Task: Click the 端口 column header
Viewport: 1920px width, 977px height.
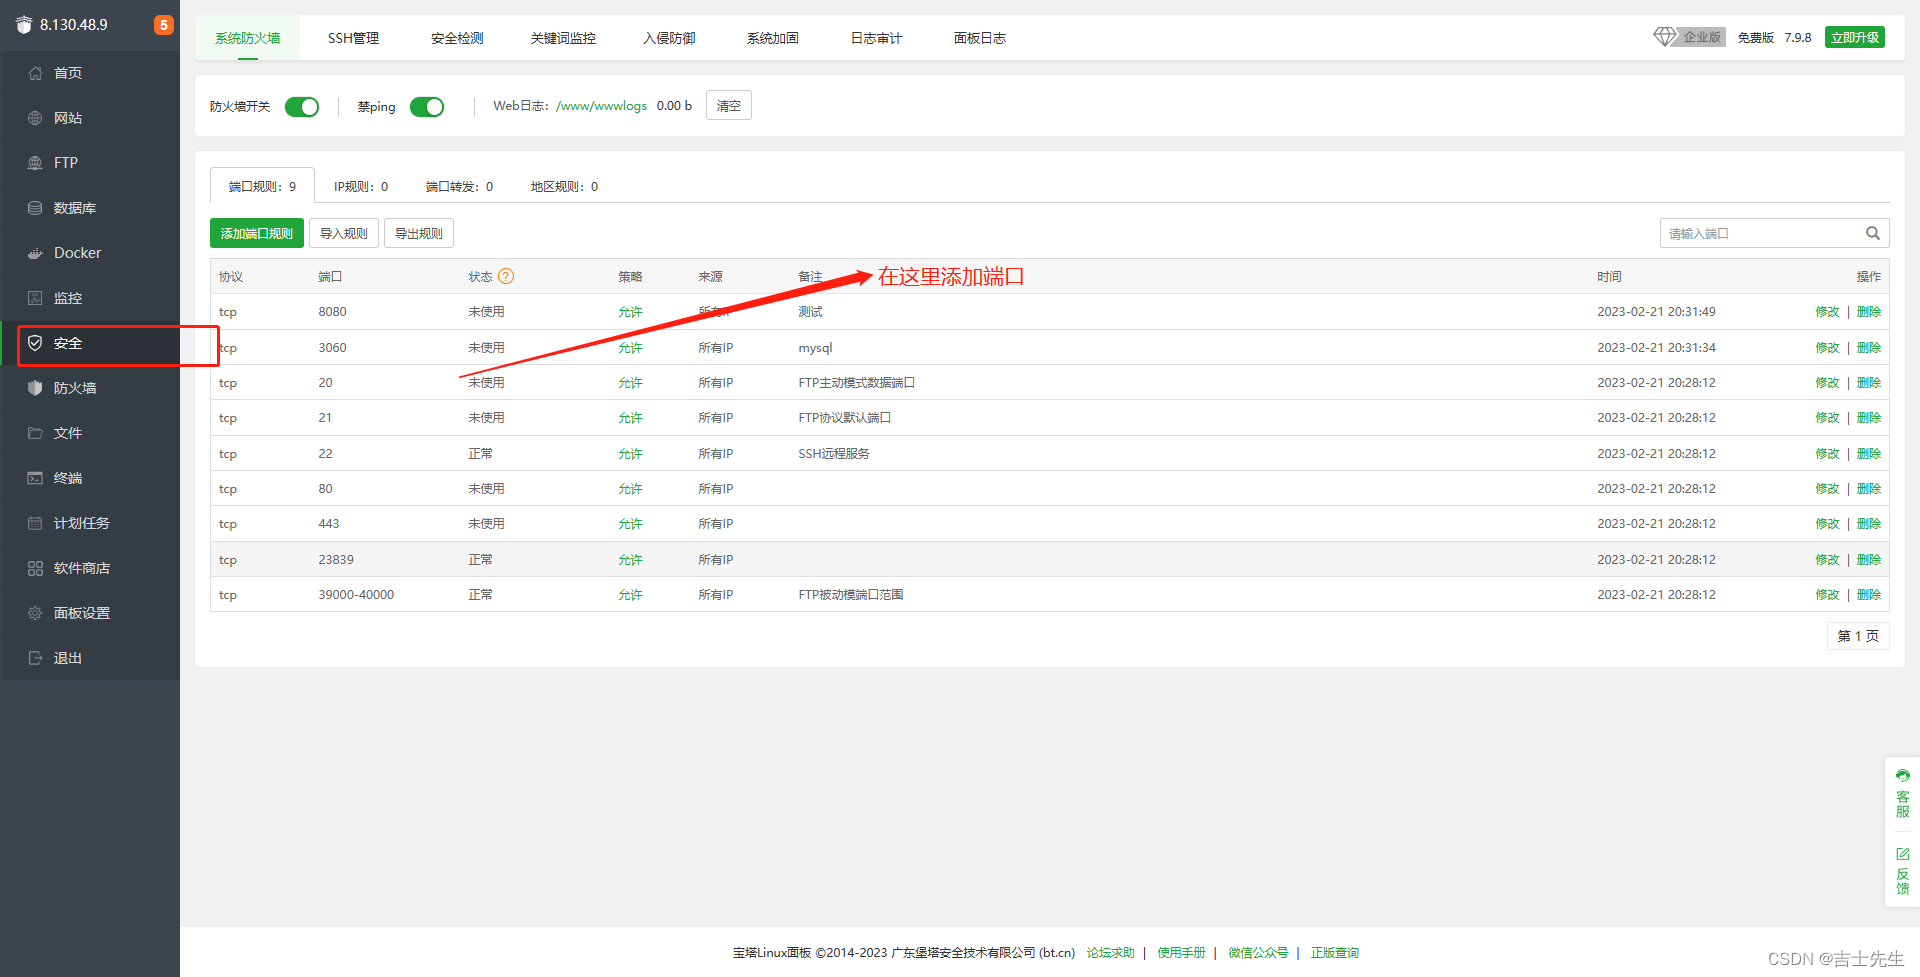Action: [x=330, y=277]
